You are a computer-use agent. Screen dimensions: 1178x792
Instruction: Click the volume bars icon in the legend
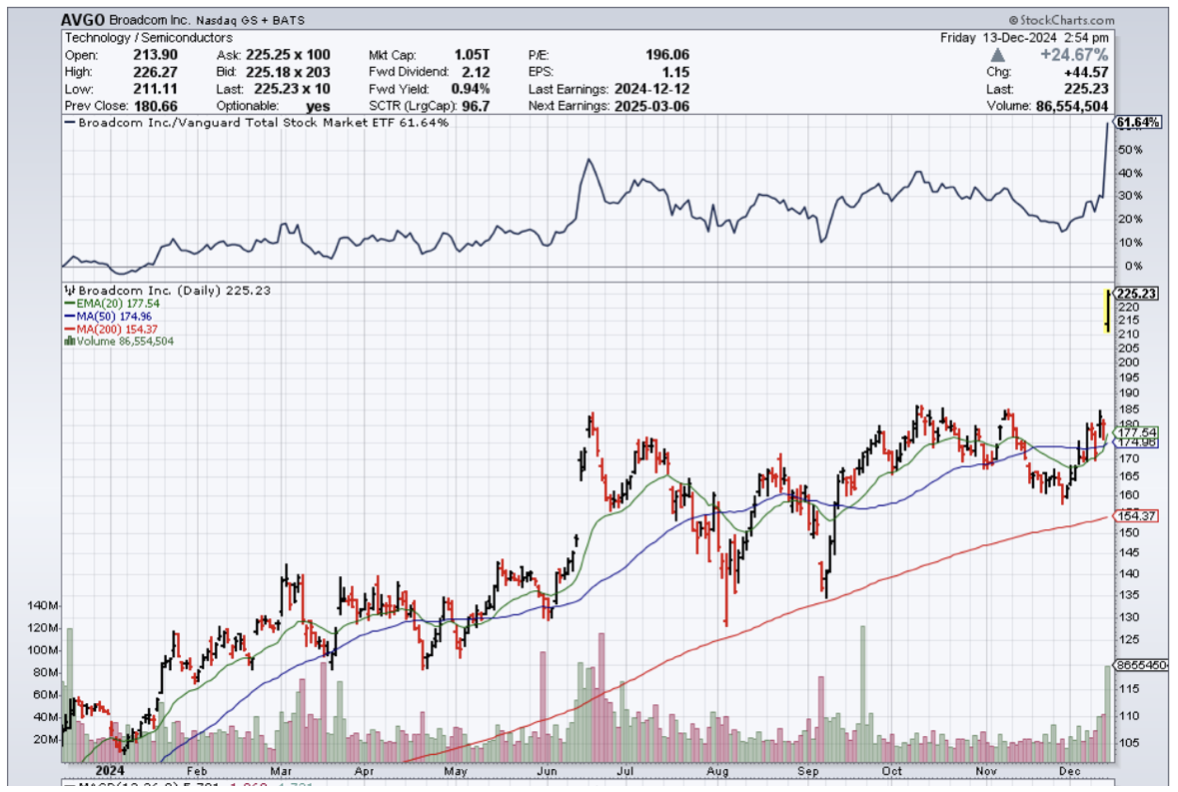[68, 341]
